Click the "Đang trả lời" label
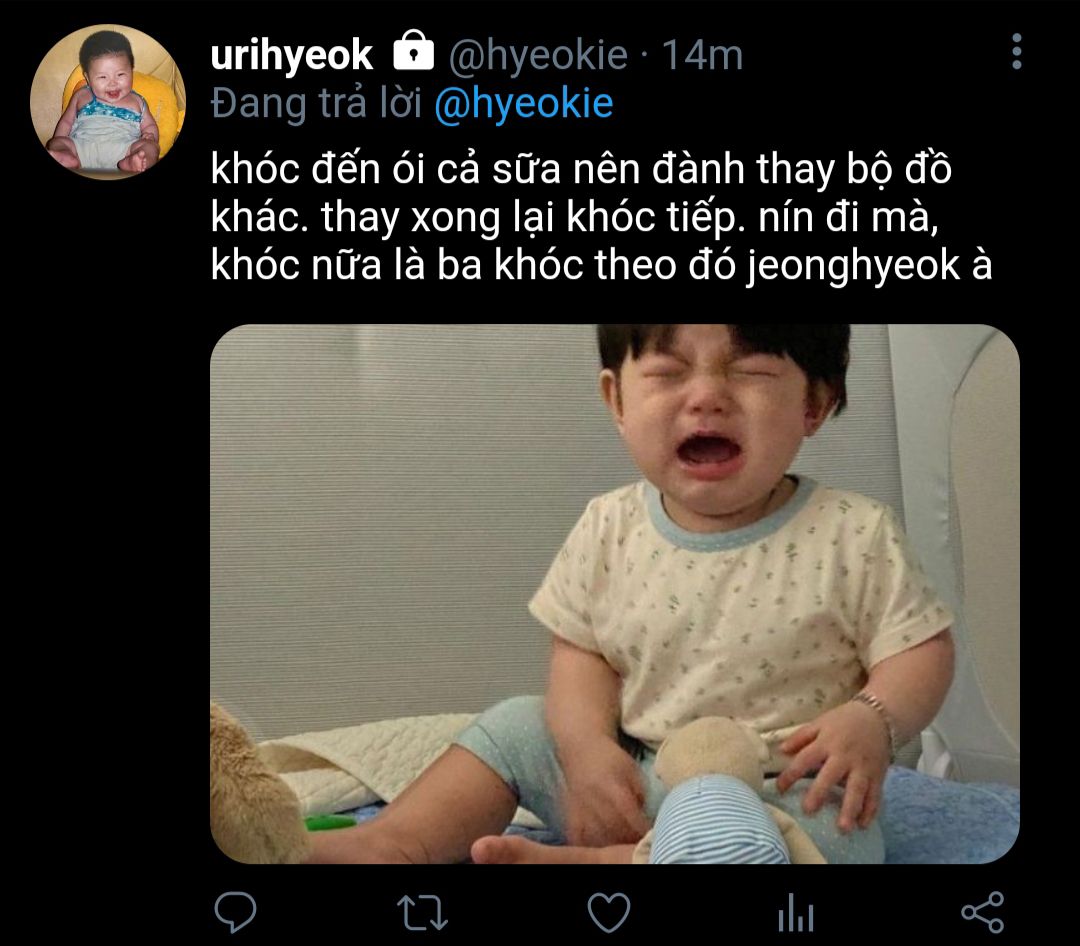 click(316, 104)
